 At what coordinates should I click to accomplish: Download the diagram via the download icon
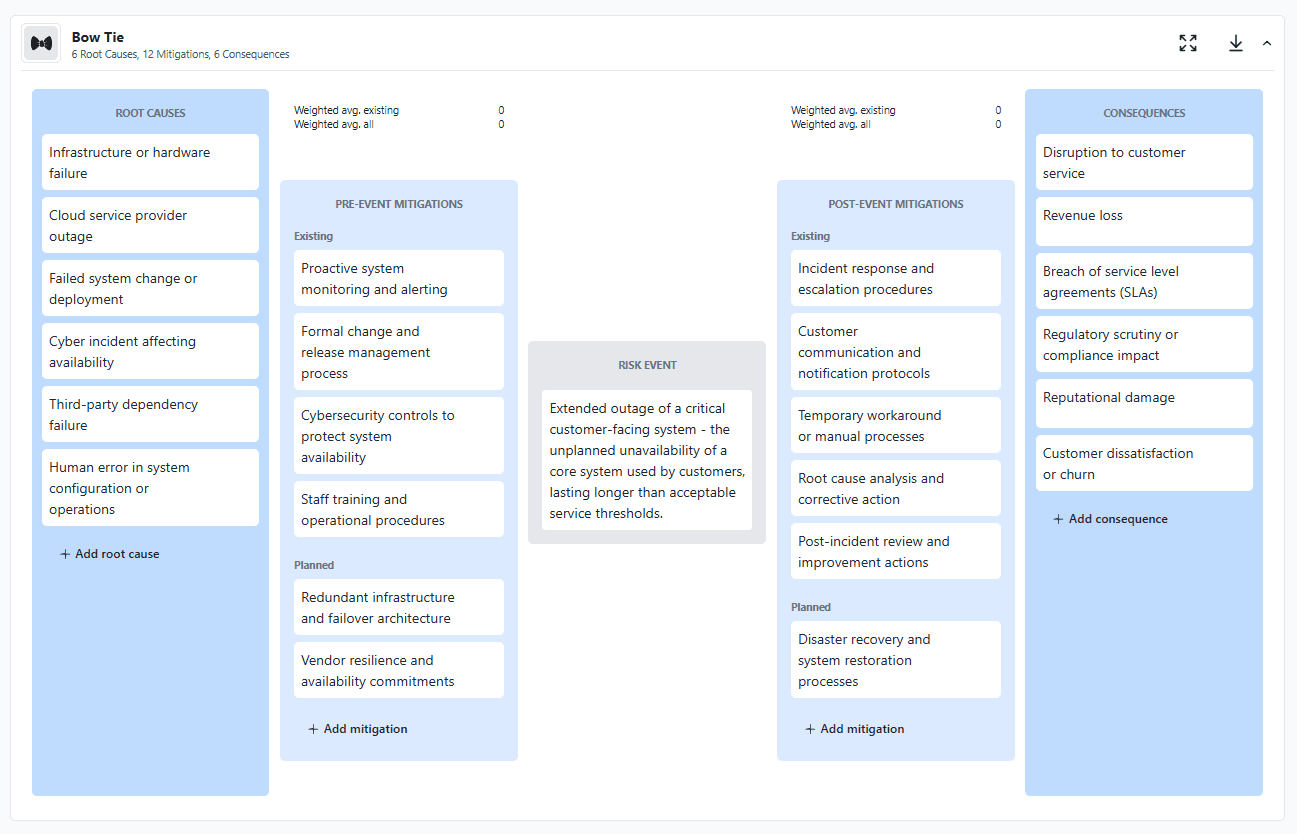coord(1235,43)
